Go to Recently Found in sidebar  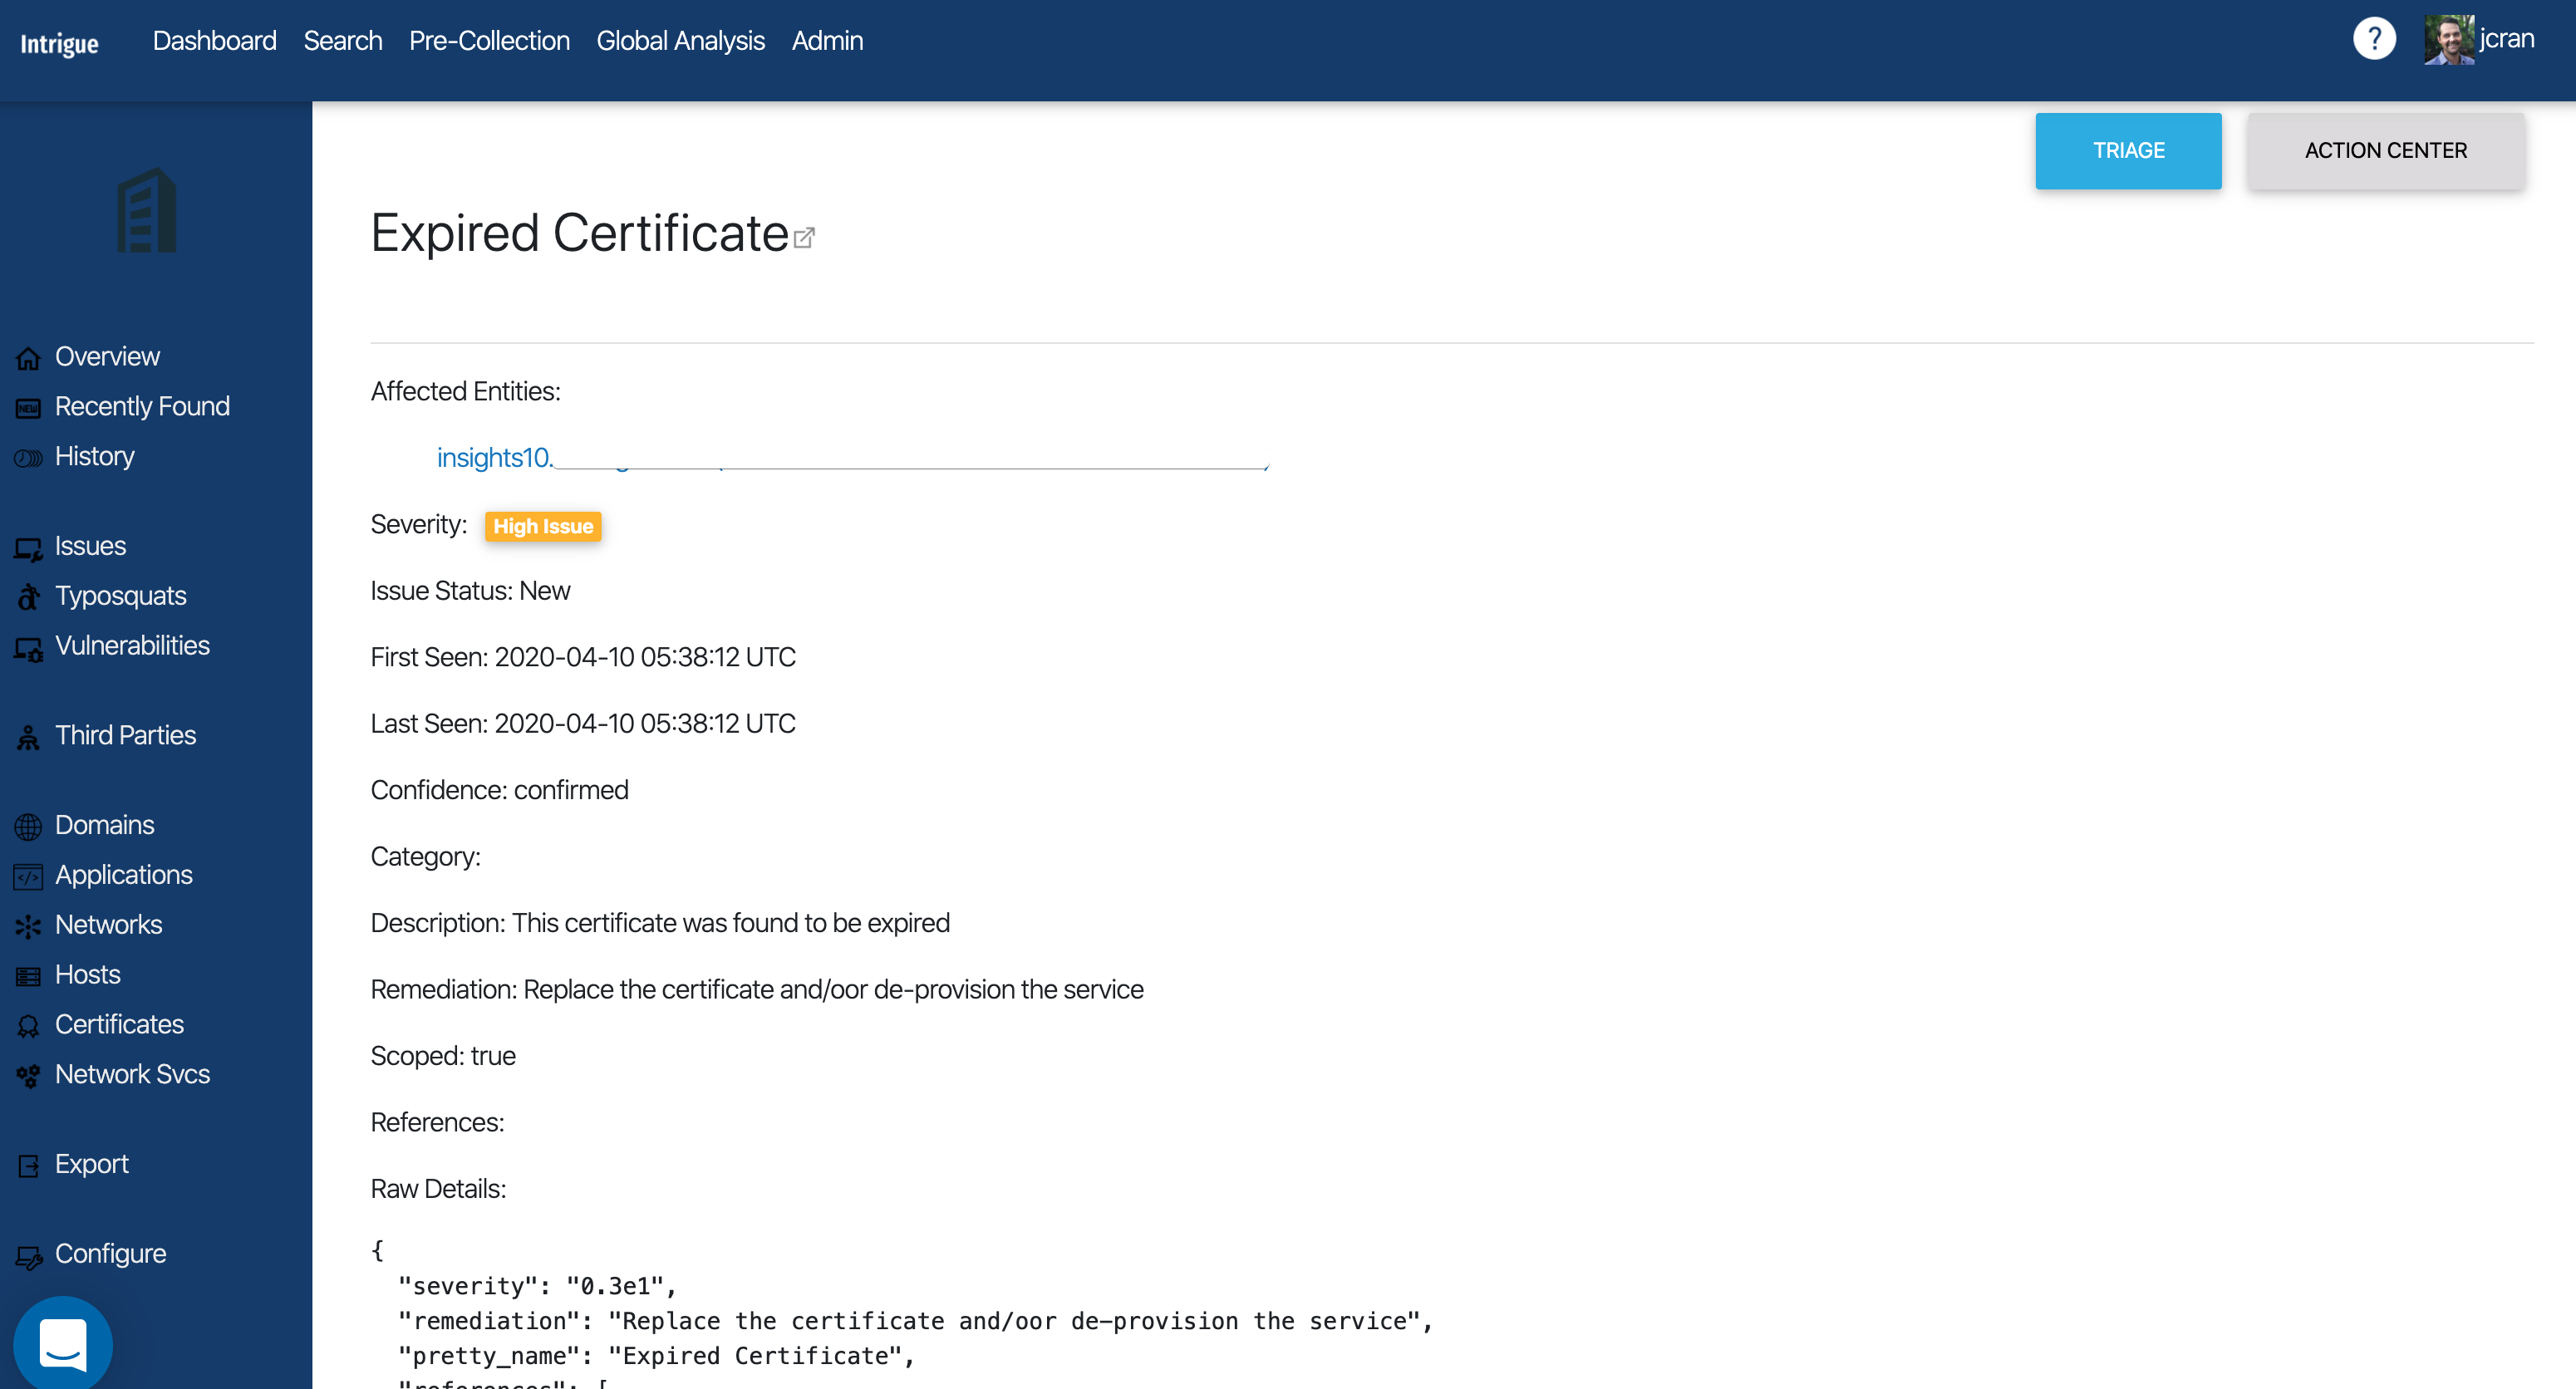click(x=142, y=406)
